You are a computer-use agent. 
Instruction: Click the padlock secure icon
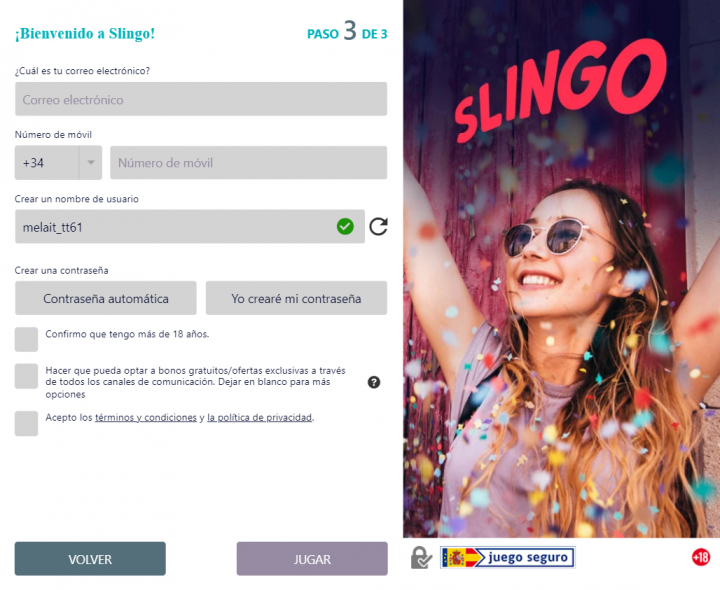click(x=421, y=557)
